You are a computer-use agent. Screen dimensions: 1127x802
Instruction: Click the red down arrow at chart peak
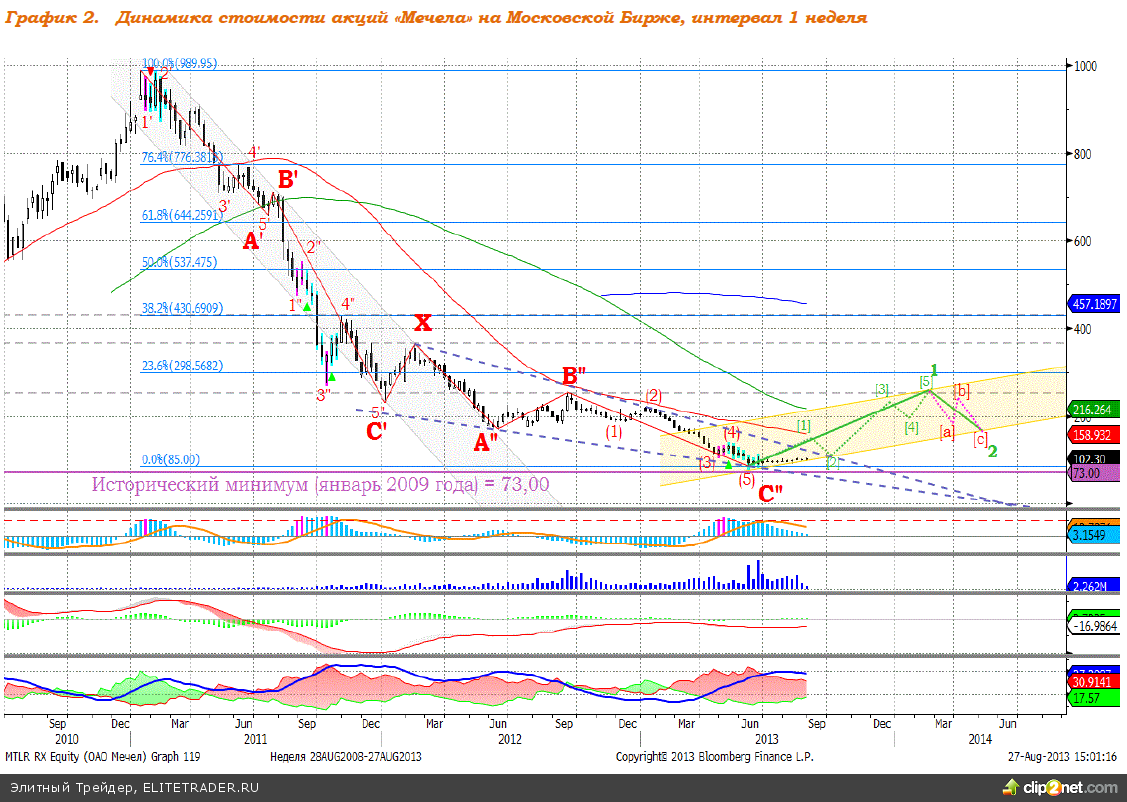pyautogui.click(x=150, y=72)
